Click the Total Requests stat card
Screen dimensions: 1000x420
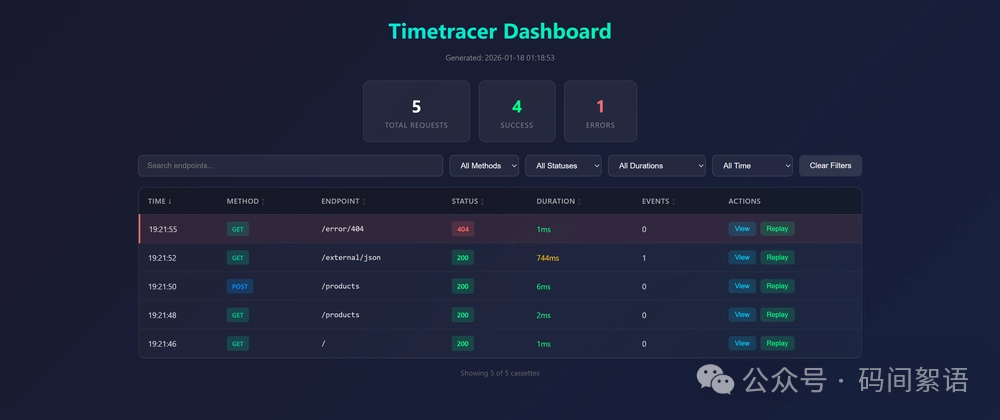point(416,112)
